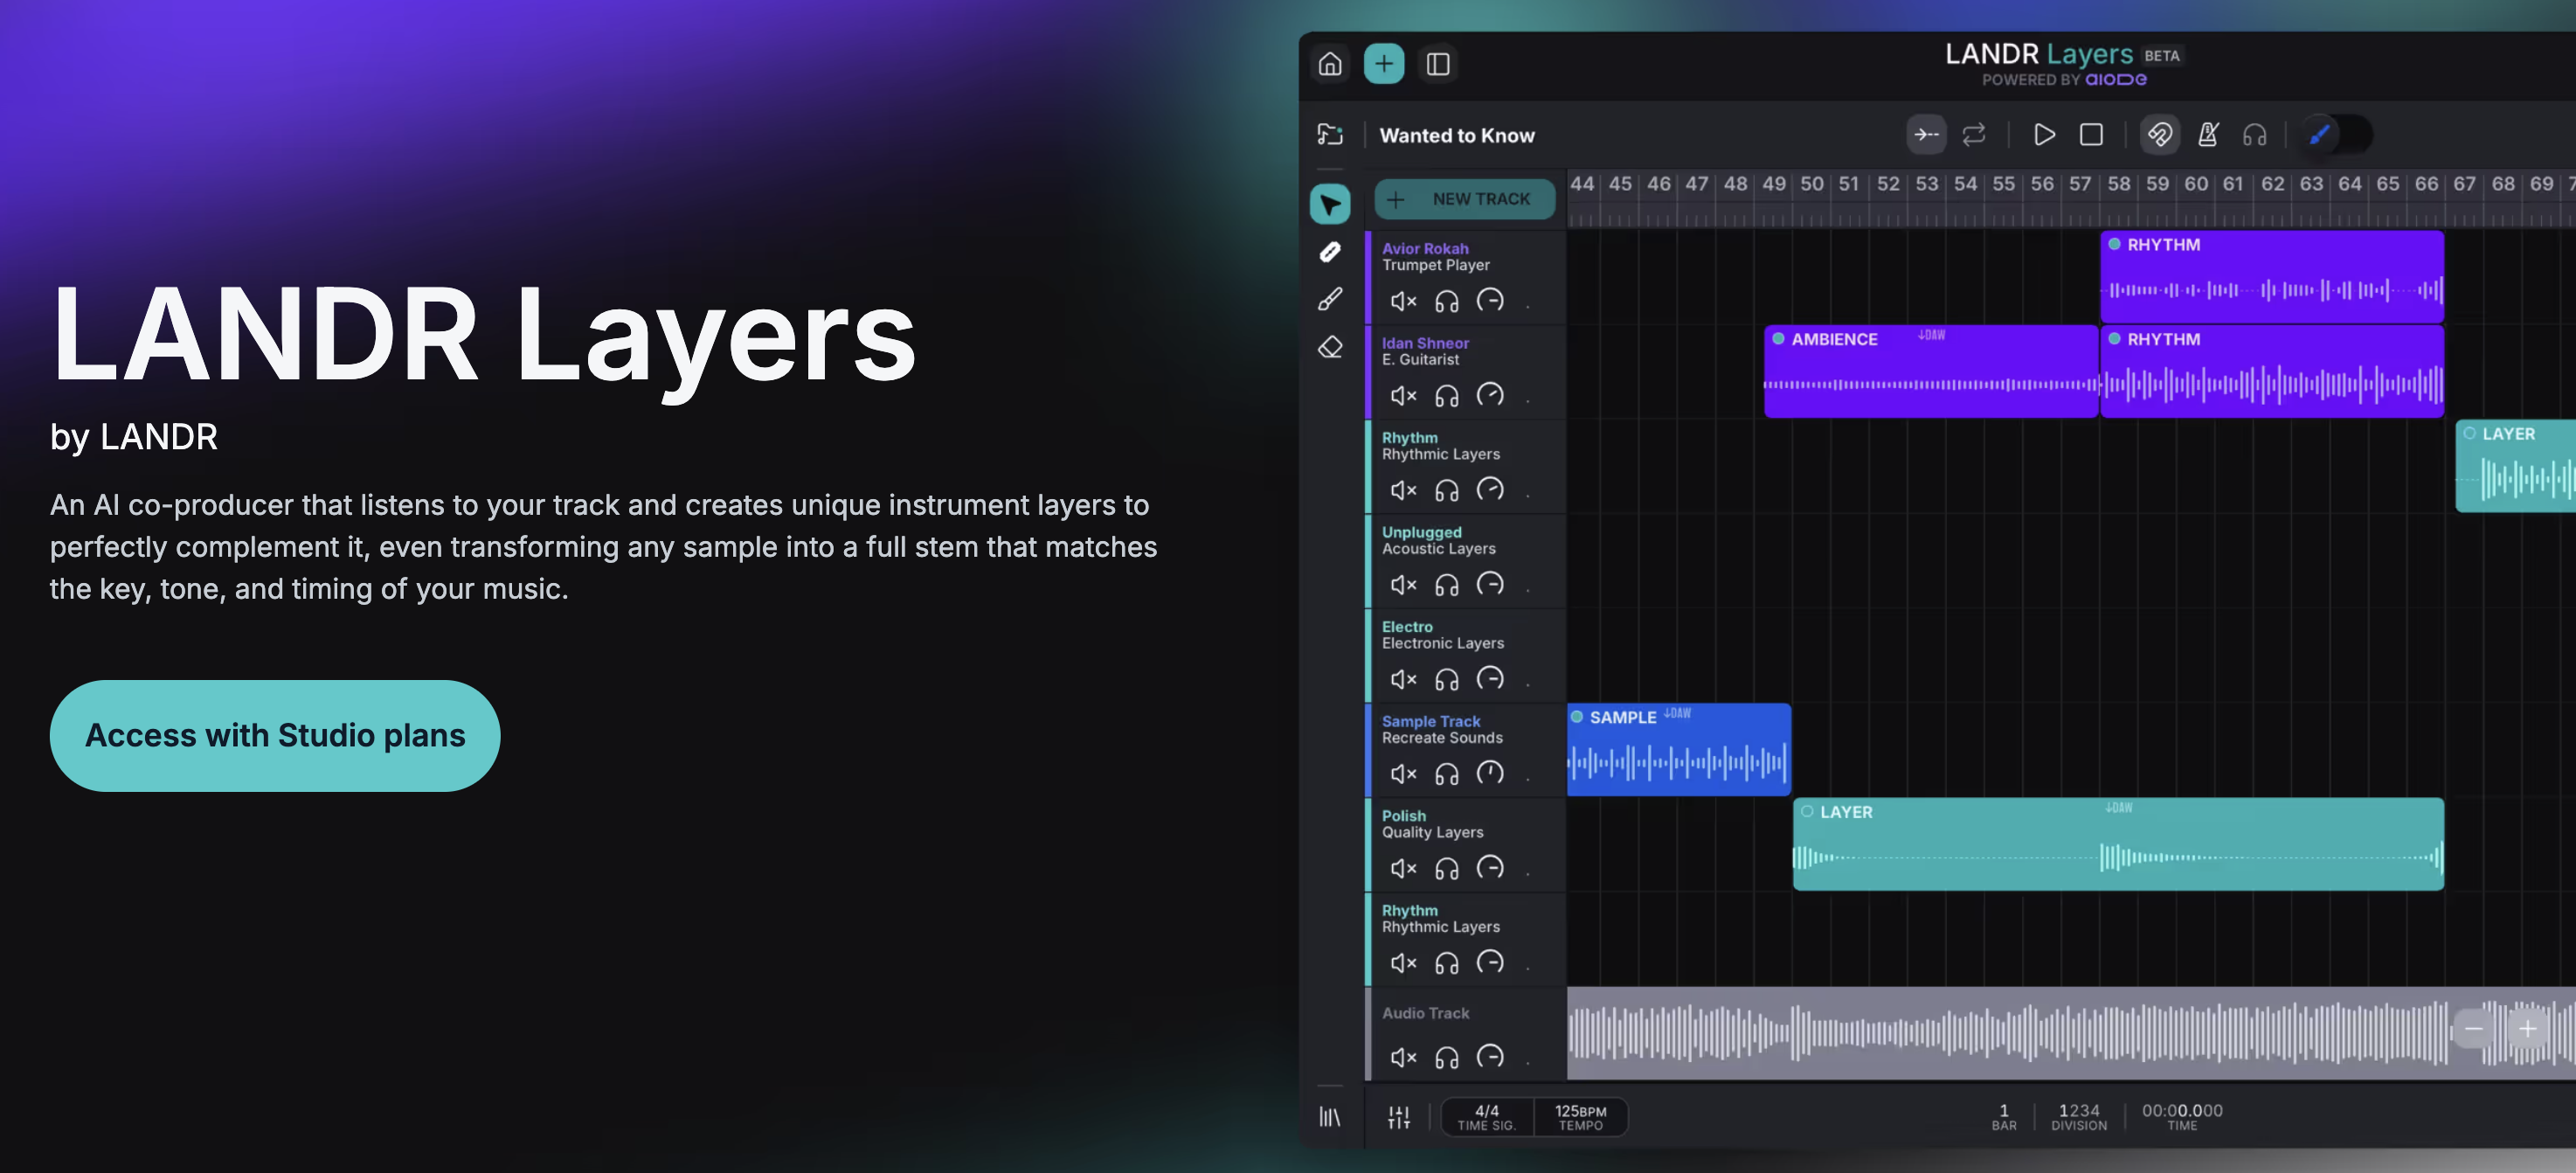2576x1173 pixels.
Task: Solo the Sample Track Recreate Sounds
Action: tap(1447, 774)
